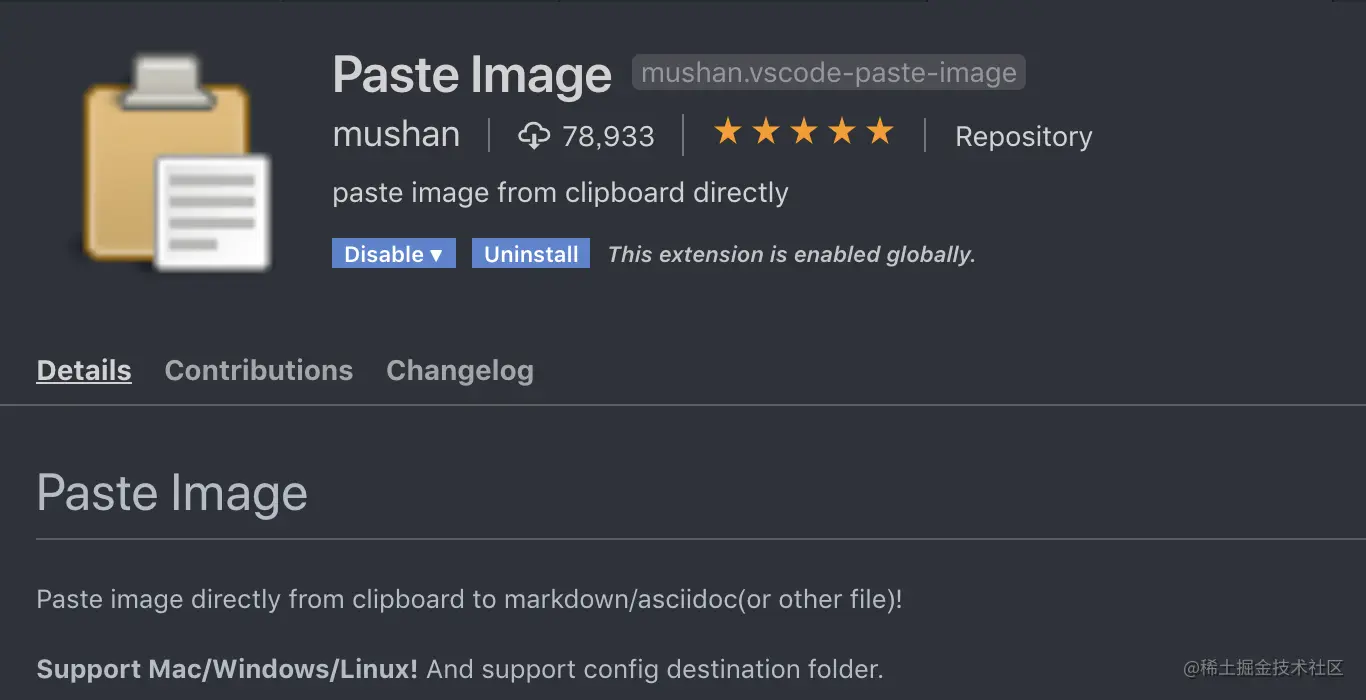Click the third rating star
Image resolution: width=1366 pixels, height=700 pixels.
pyautogui.click(x=804, y=132)
